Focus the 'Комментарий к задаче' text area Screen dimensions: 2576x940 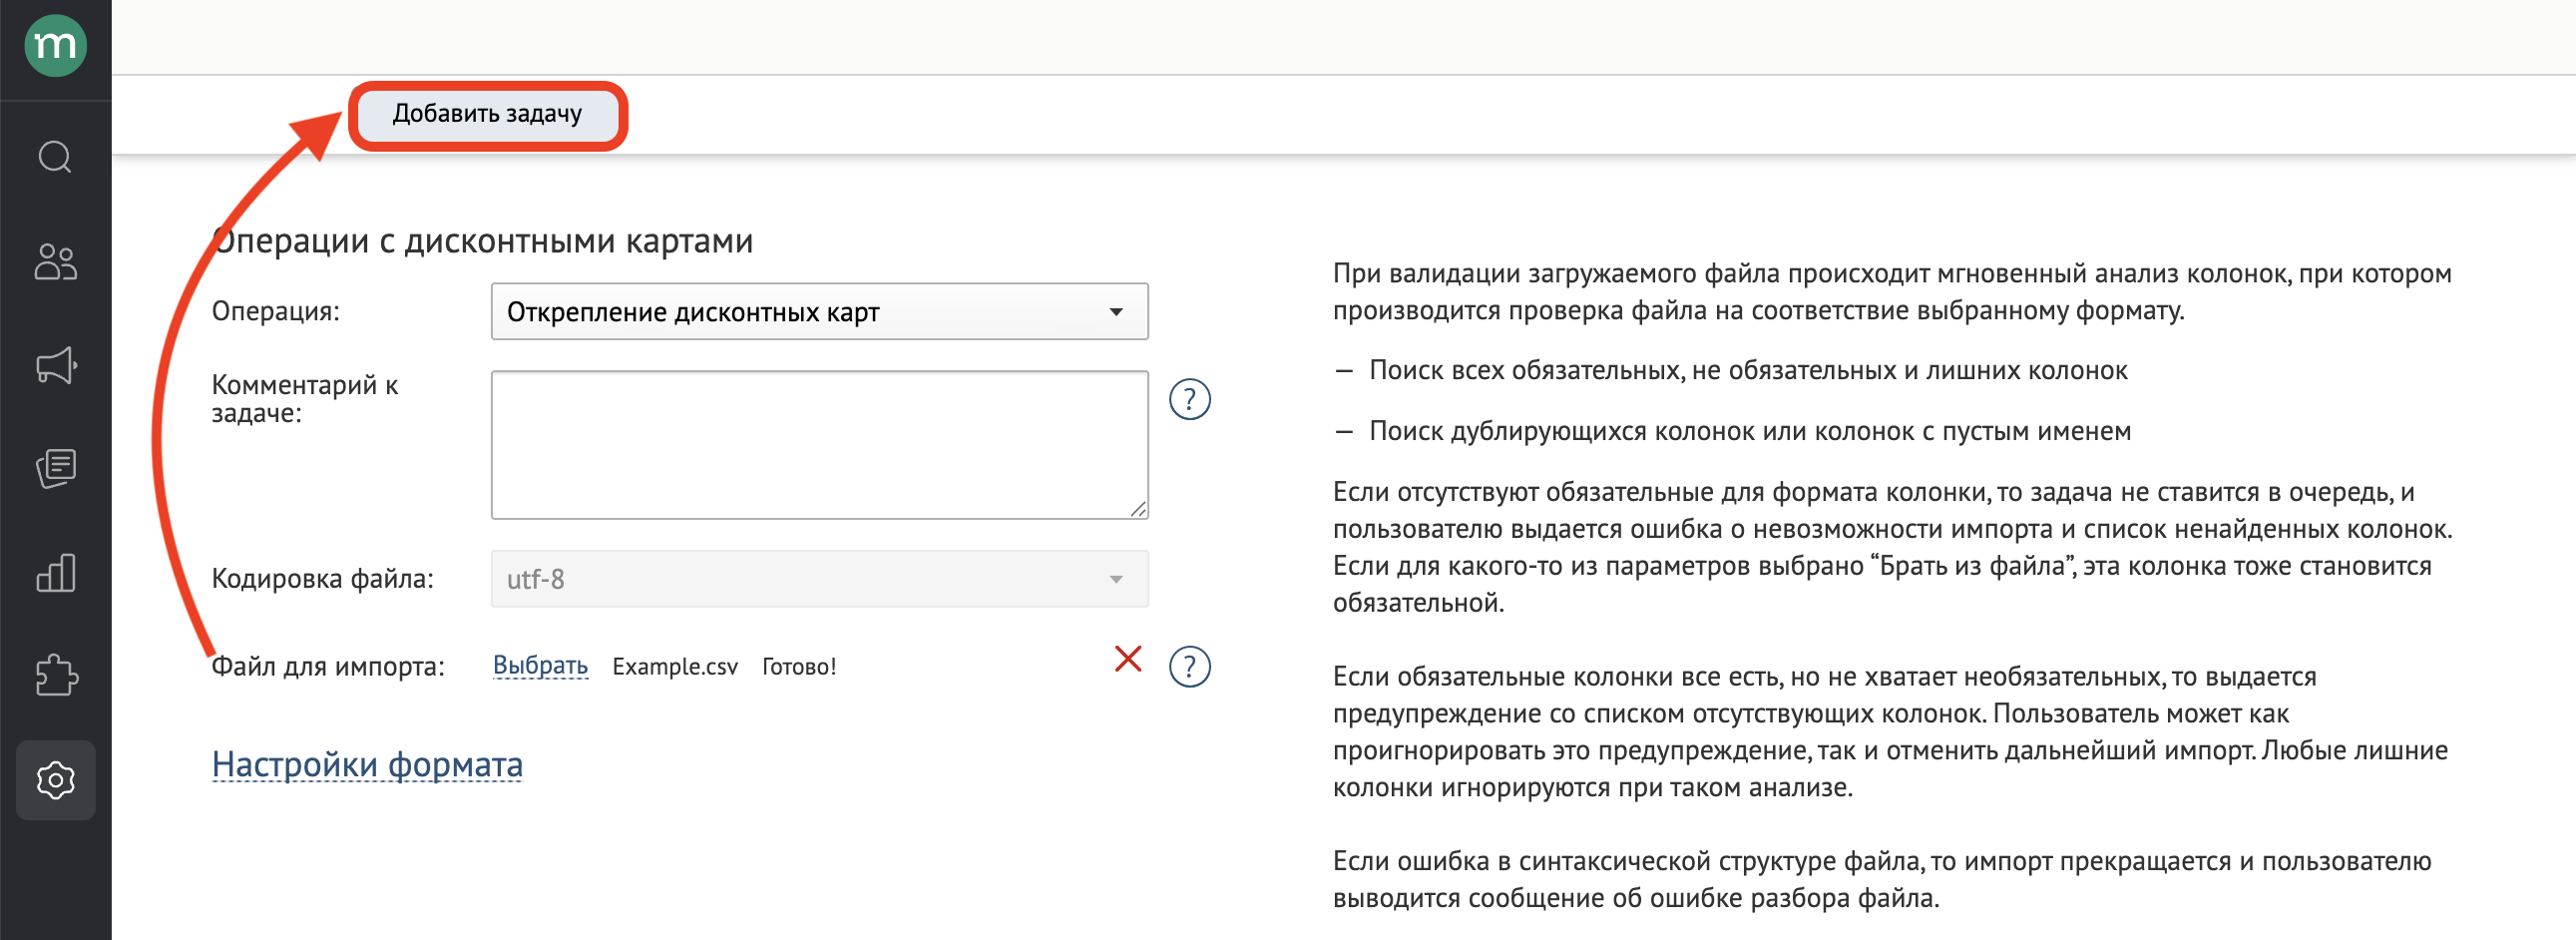(818, 445)
